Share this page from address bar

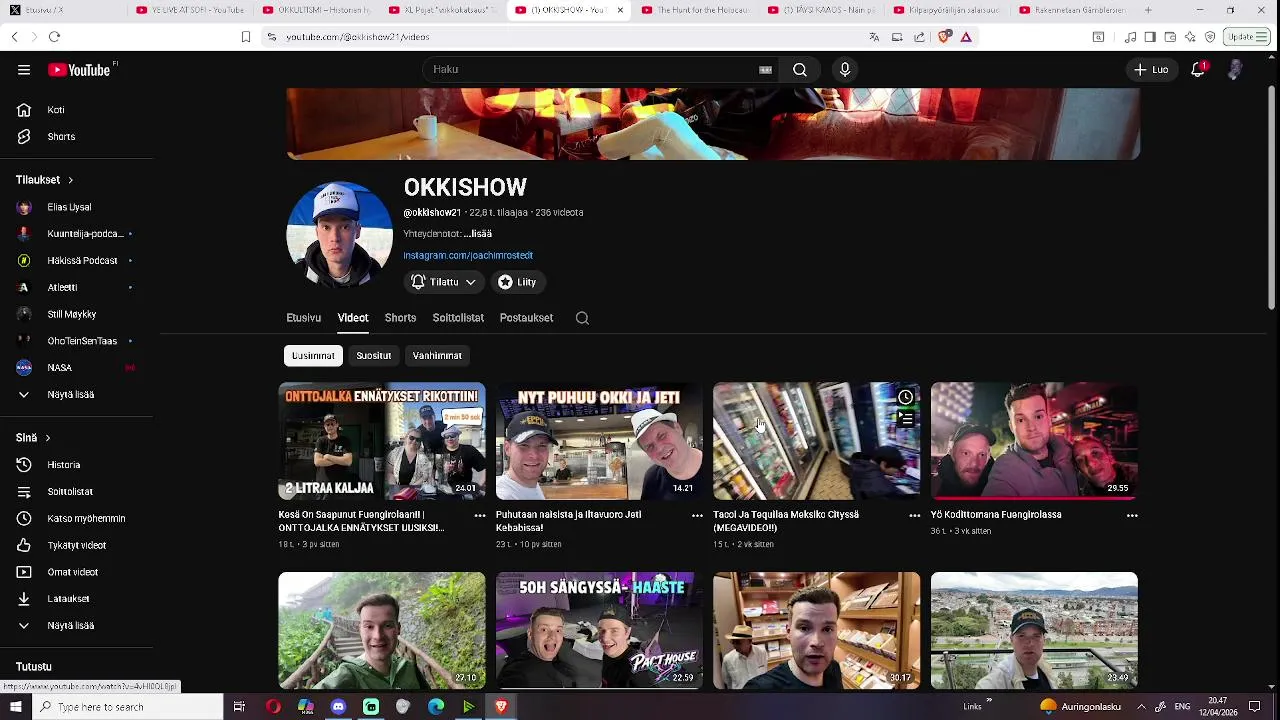tap(919, 37)
